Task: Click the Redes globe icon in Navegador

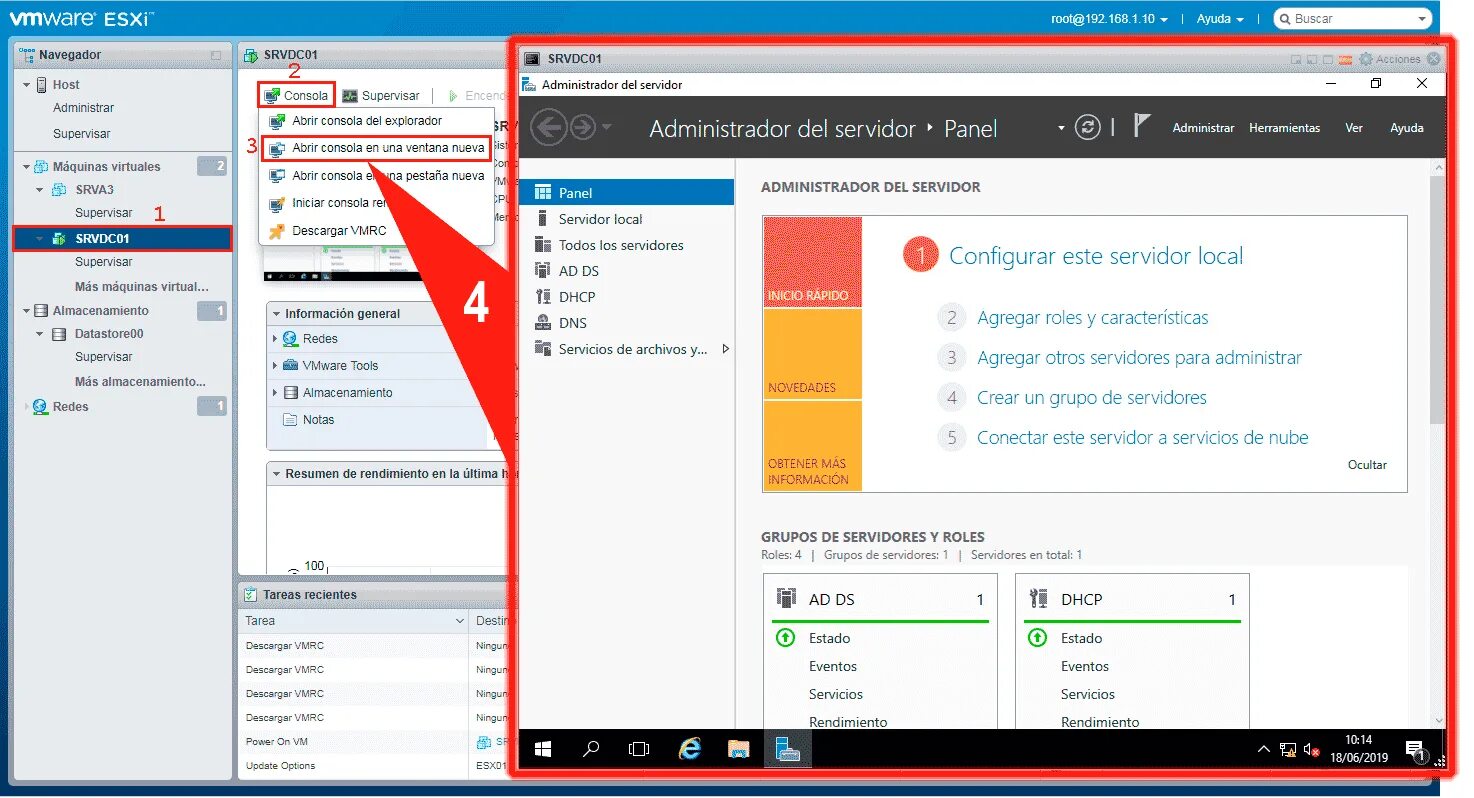Action: coord(41,407)
